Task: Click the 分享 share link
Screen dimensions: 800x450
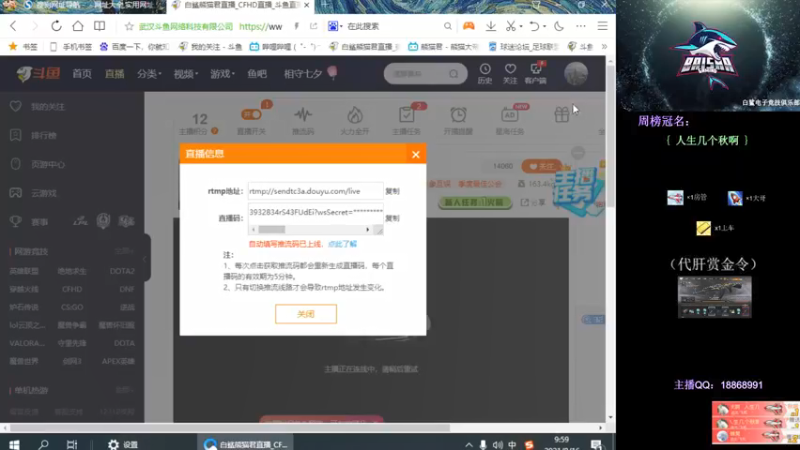Action: tap(533, 203)
